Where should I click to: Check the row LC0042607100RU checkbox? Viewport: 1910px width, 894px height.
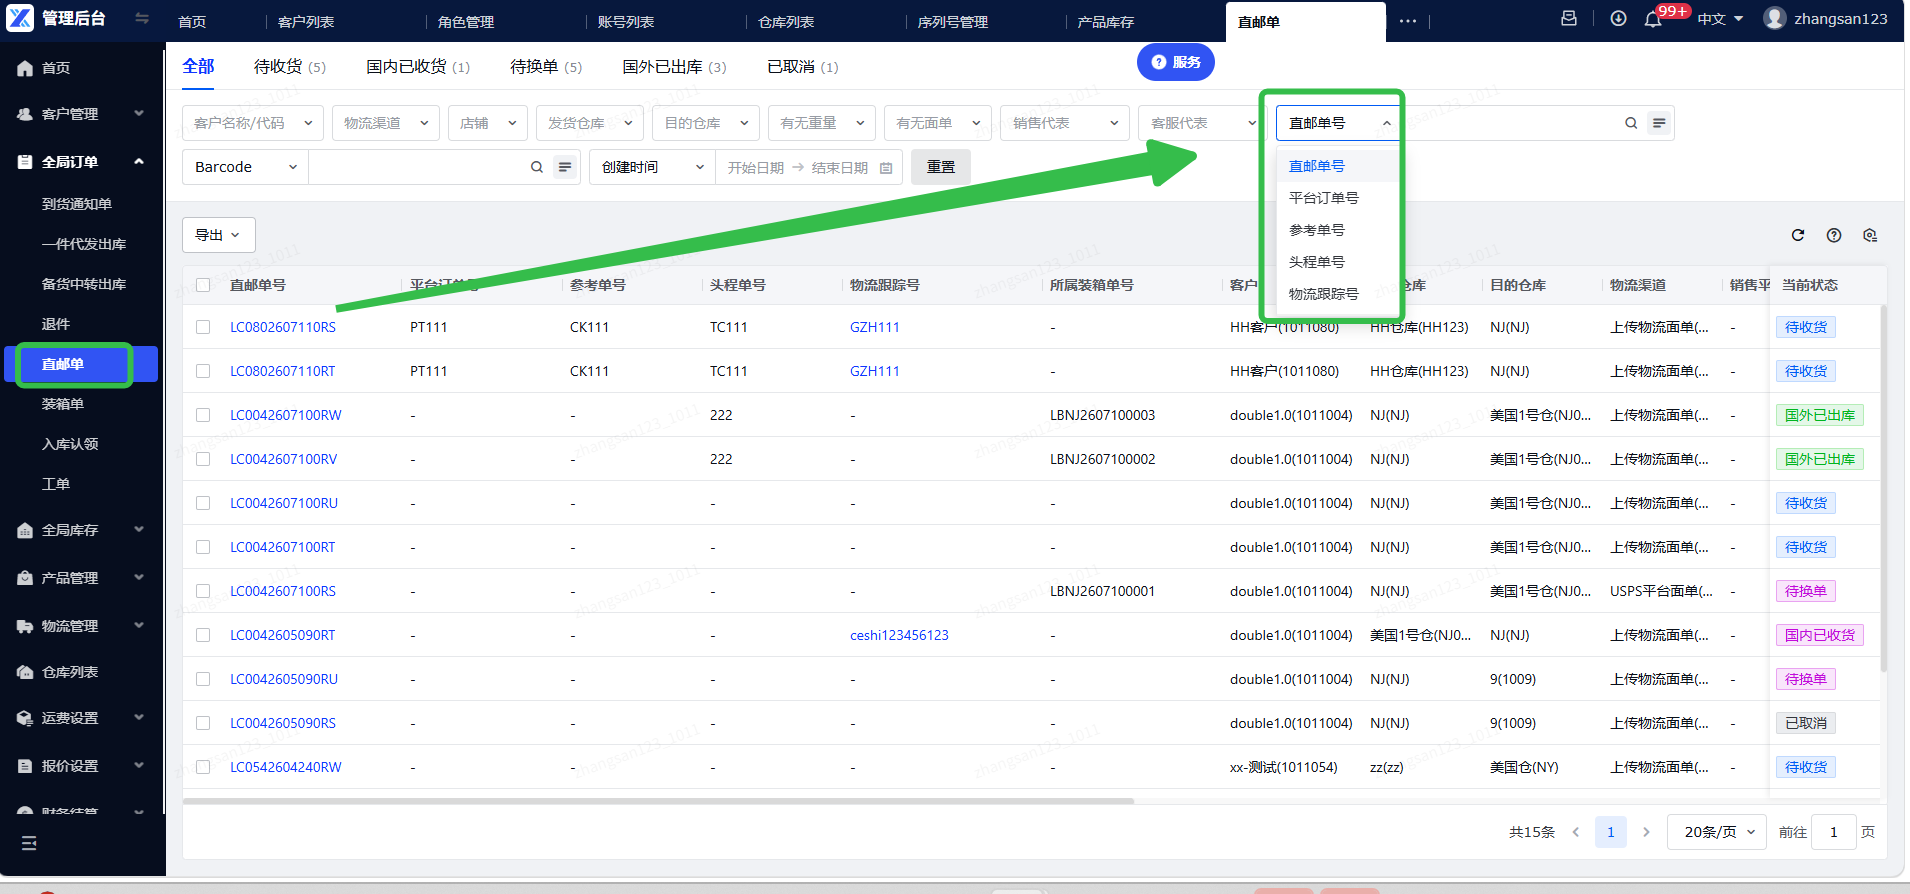[x=203, y=503]
